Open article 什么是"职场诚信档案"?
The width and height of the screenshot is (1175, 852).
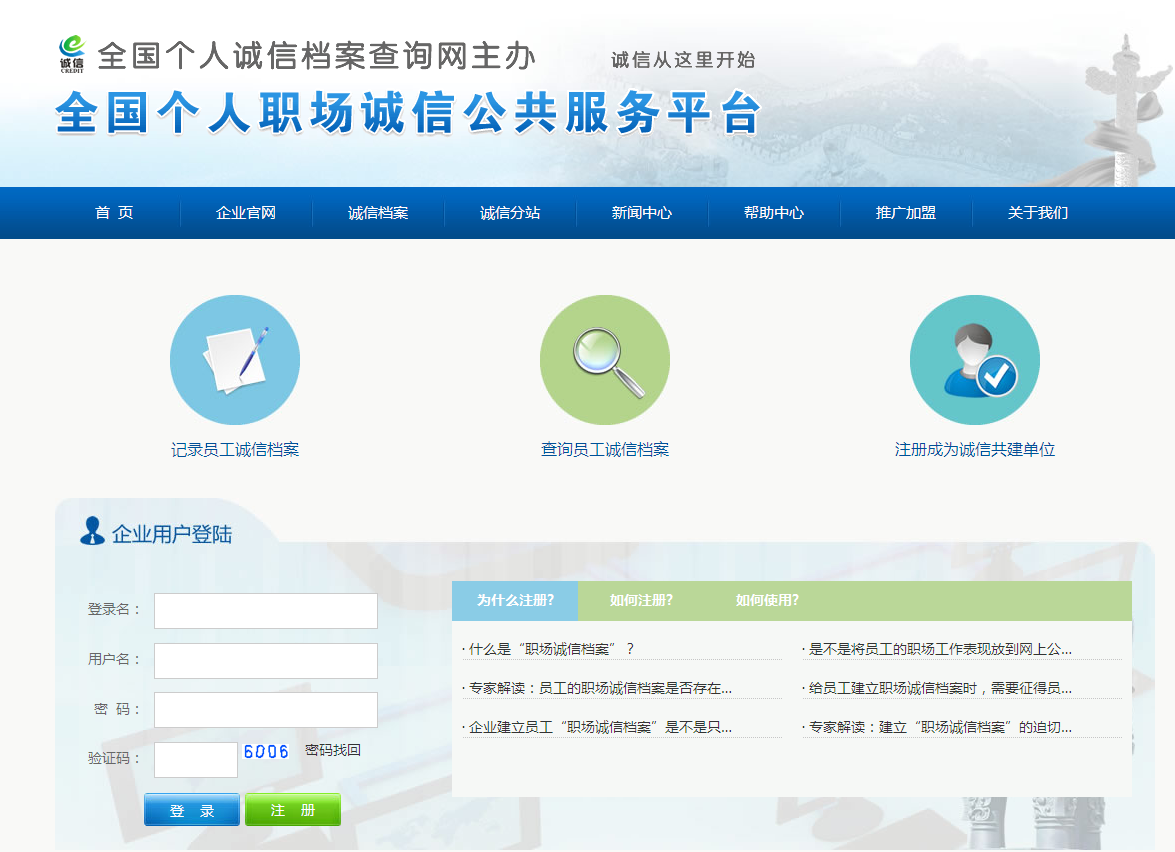coord(551,649)
